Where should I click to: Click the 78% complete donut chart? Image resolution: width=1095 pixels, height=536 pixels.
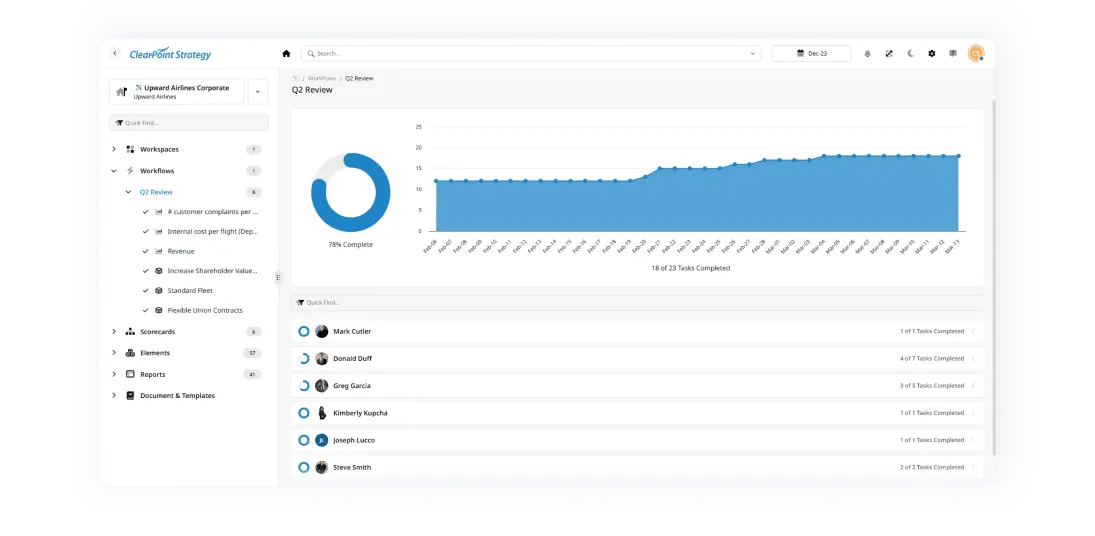(351, 193)
